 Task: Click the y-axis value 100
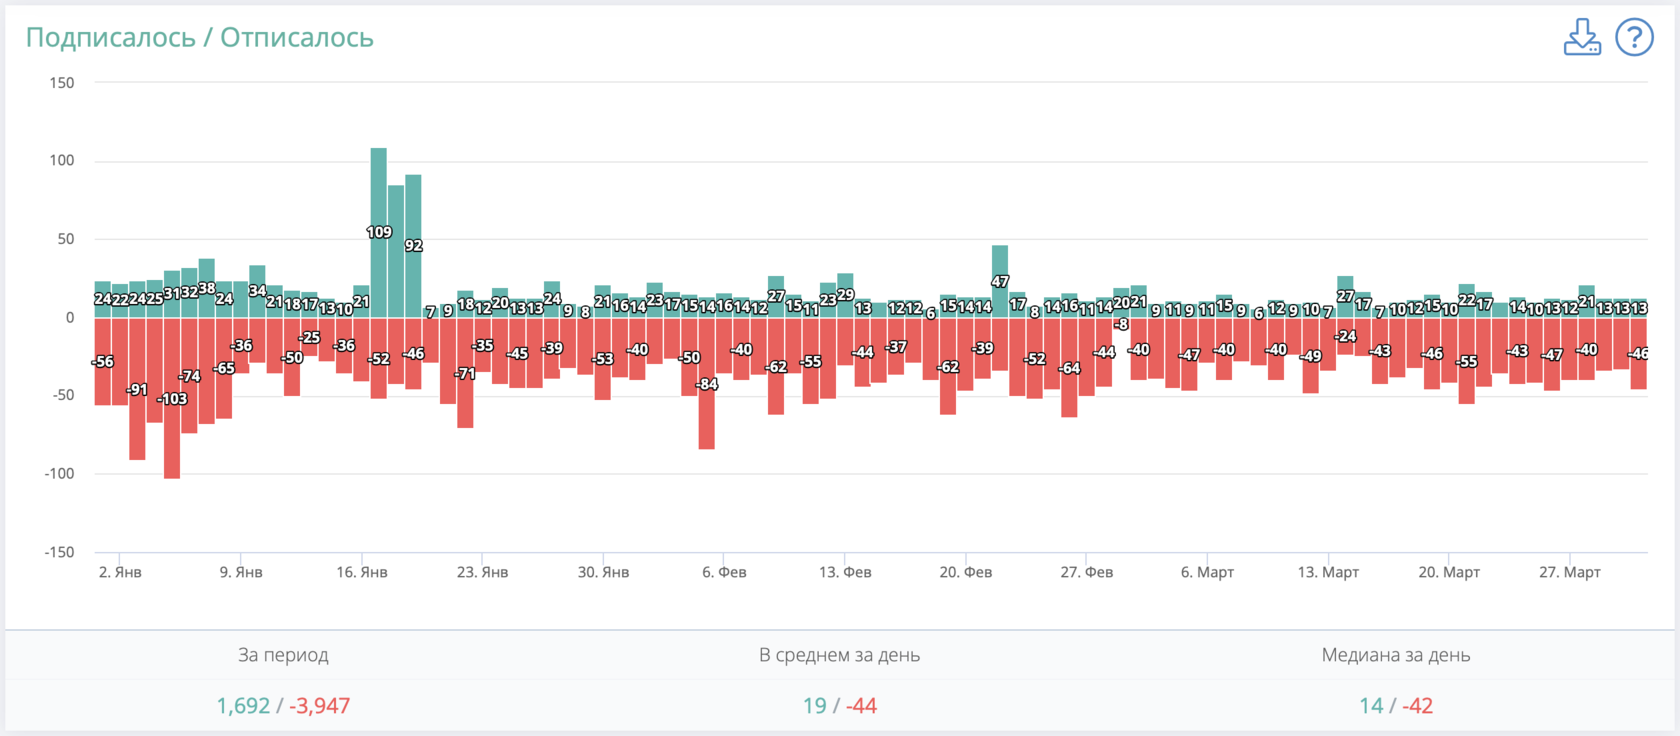tap(62, 161)
